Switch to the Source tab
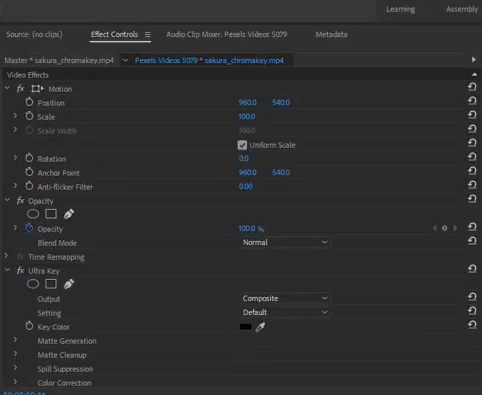Screen dimensions: 482x395 (x=34, y=34)
